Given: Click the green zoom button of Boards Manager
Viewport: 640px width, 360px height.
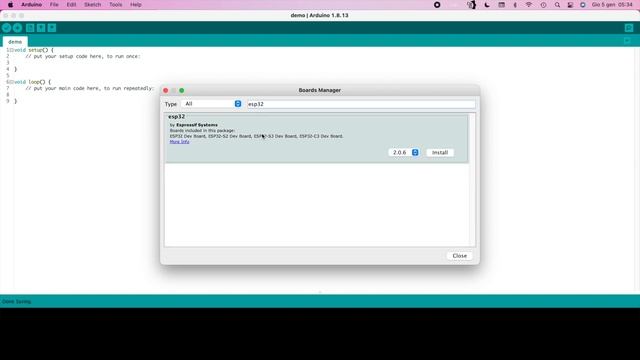Looking at the screenshot, I should coord(182,90).
